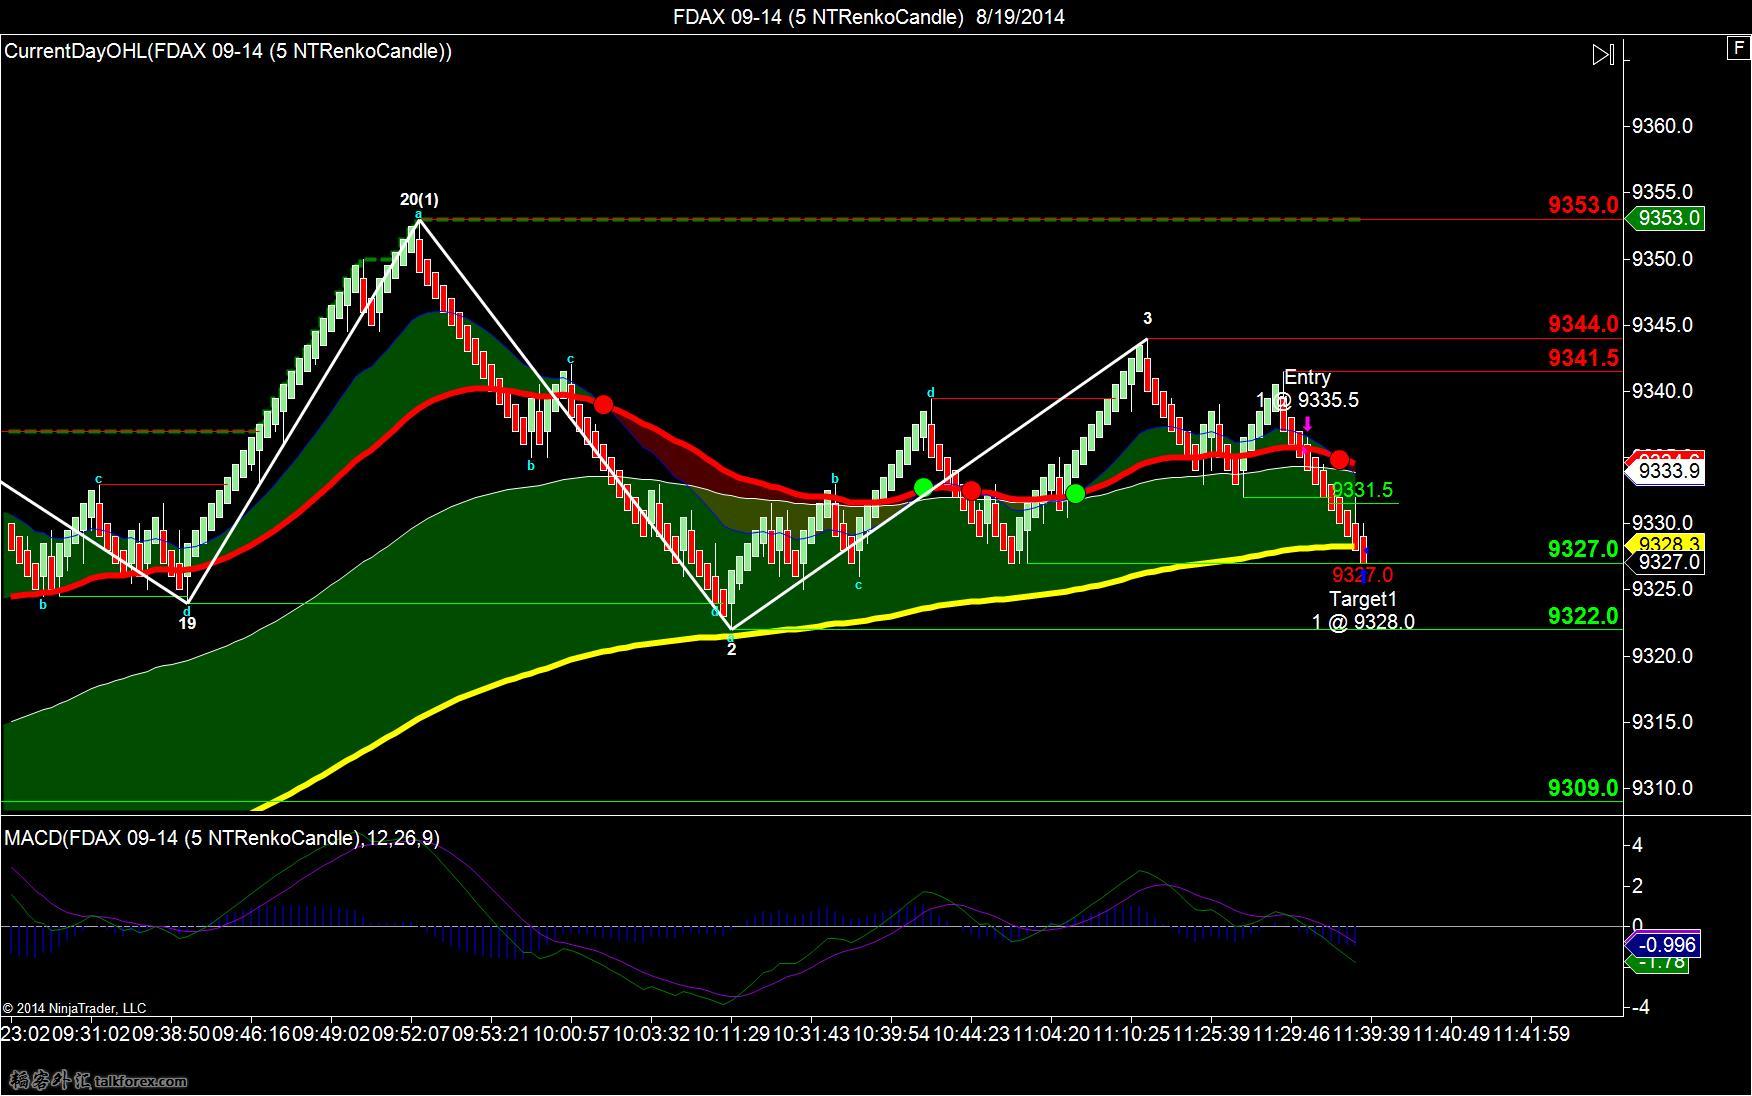Click the 09:31:02 time axis label
The width and height of the screenshot is (1752, 1096).
tap(90, 1034)
